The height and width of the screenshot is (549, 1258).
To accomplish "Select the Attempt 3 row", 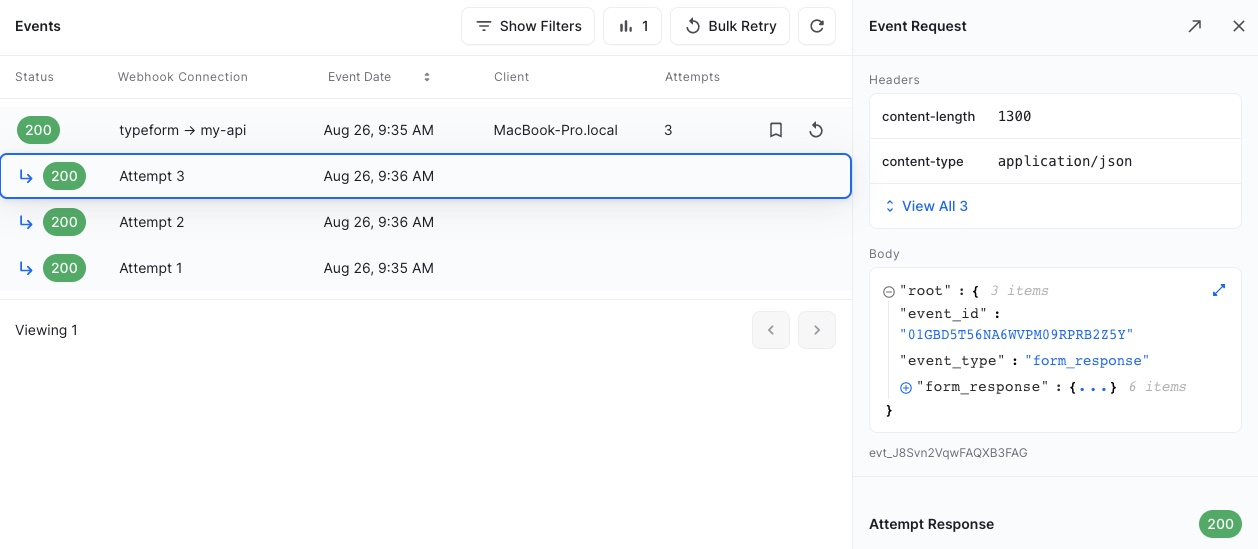I will pos(425,176).
